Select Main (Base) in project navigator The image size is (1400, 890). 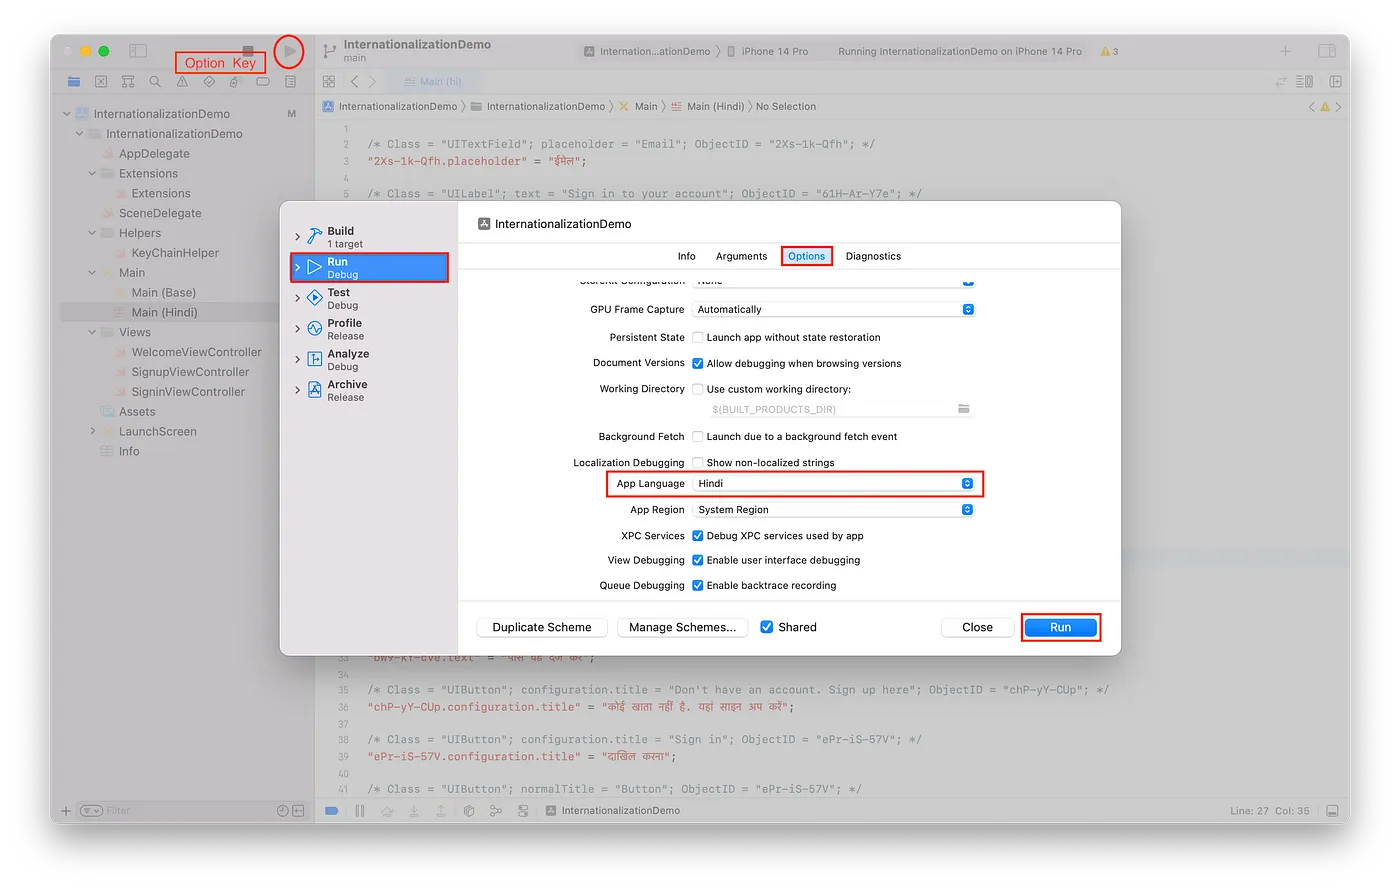164,293
